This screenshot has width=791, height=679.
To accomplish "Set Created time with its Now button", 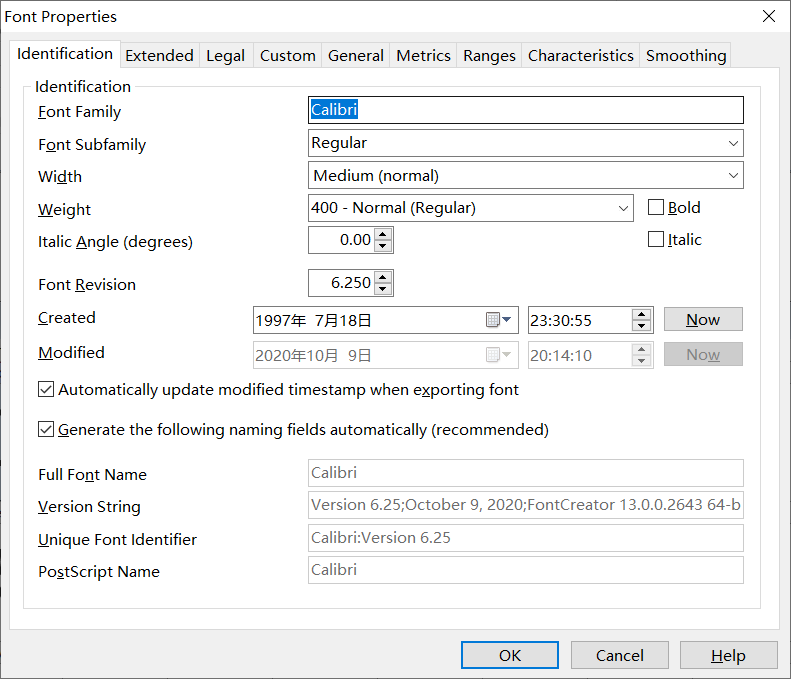I will coord(703,319).
